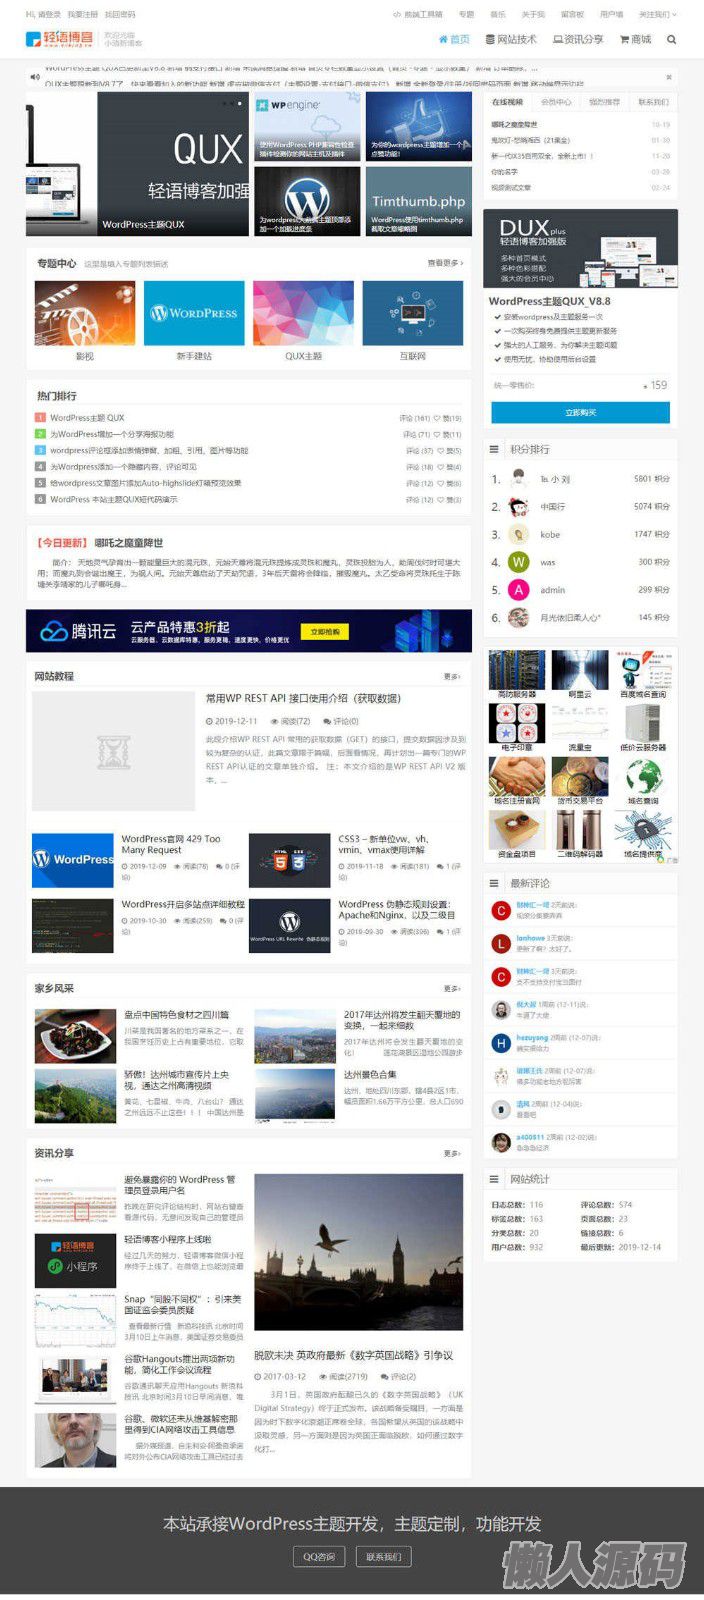The width and height of the screenshot is (704, 1600).
Task: Click the blue H avatar of hezuyang
Action: pyautogui.click(x=501, y=1043)
